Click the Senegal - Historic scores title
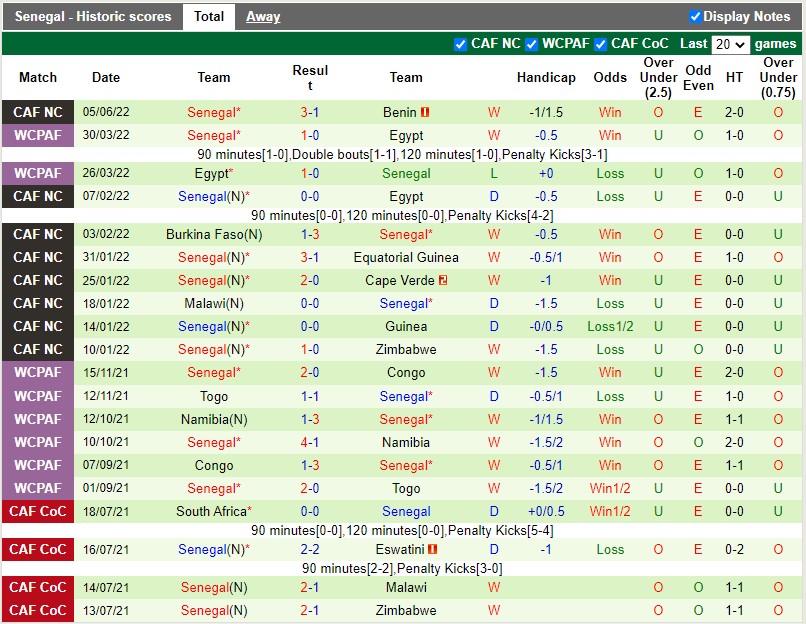 (x=93, y=16)
